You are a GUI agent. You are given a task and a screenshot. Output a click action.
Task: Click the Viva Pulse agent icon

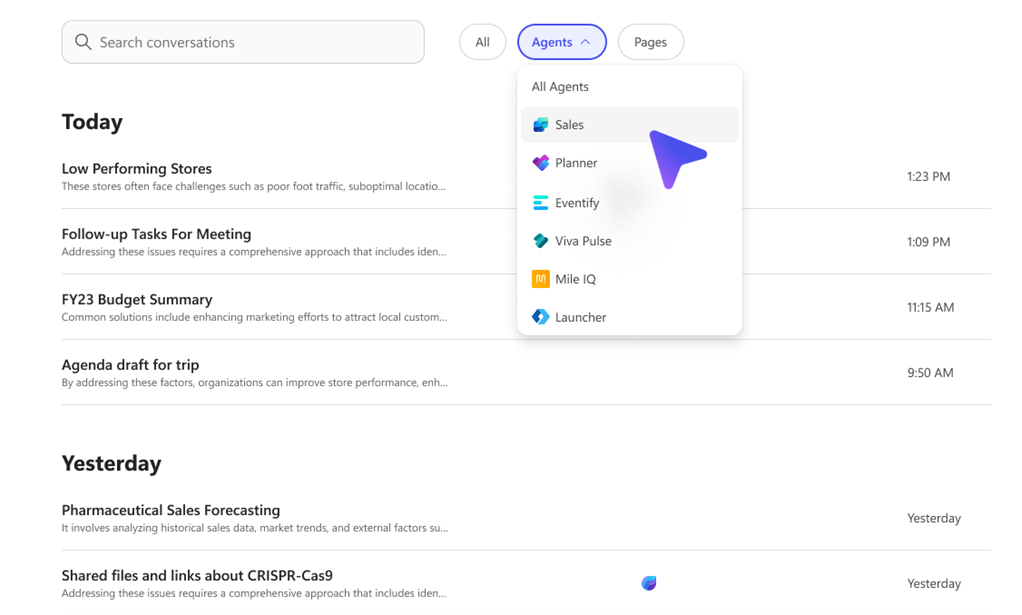pos(540,241)
